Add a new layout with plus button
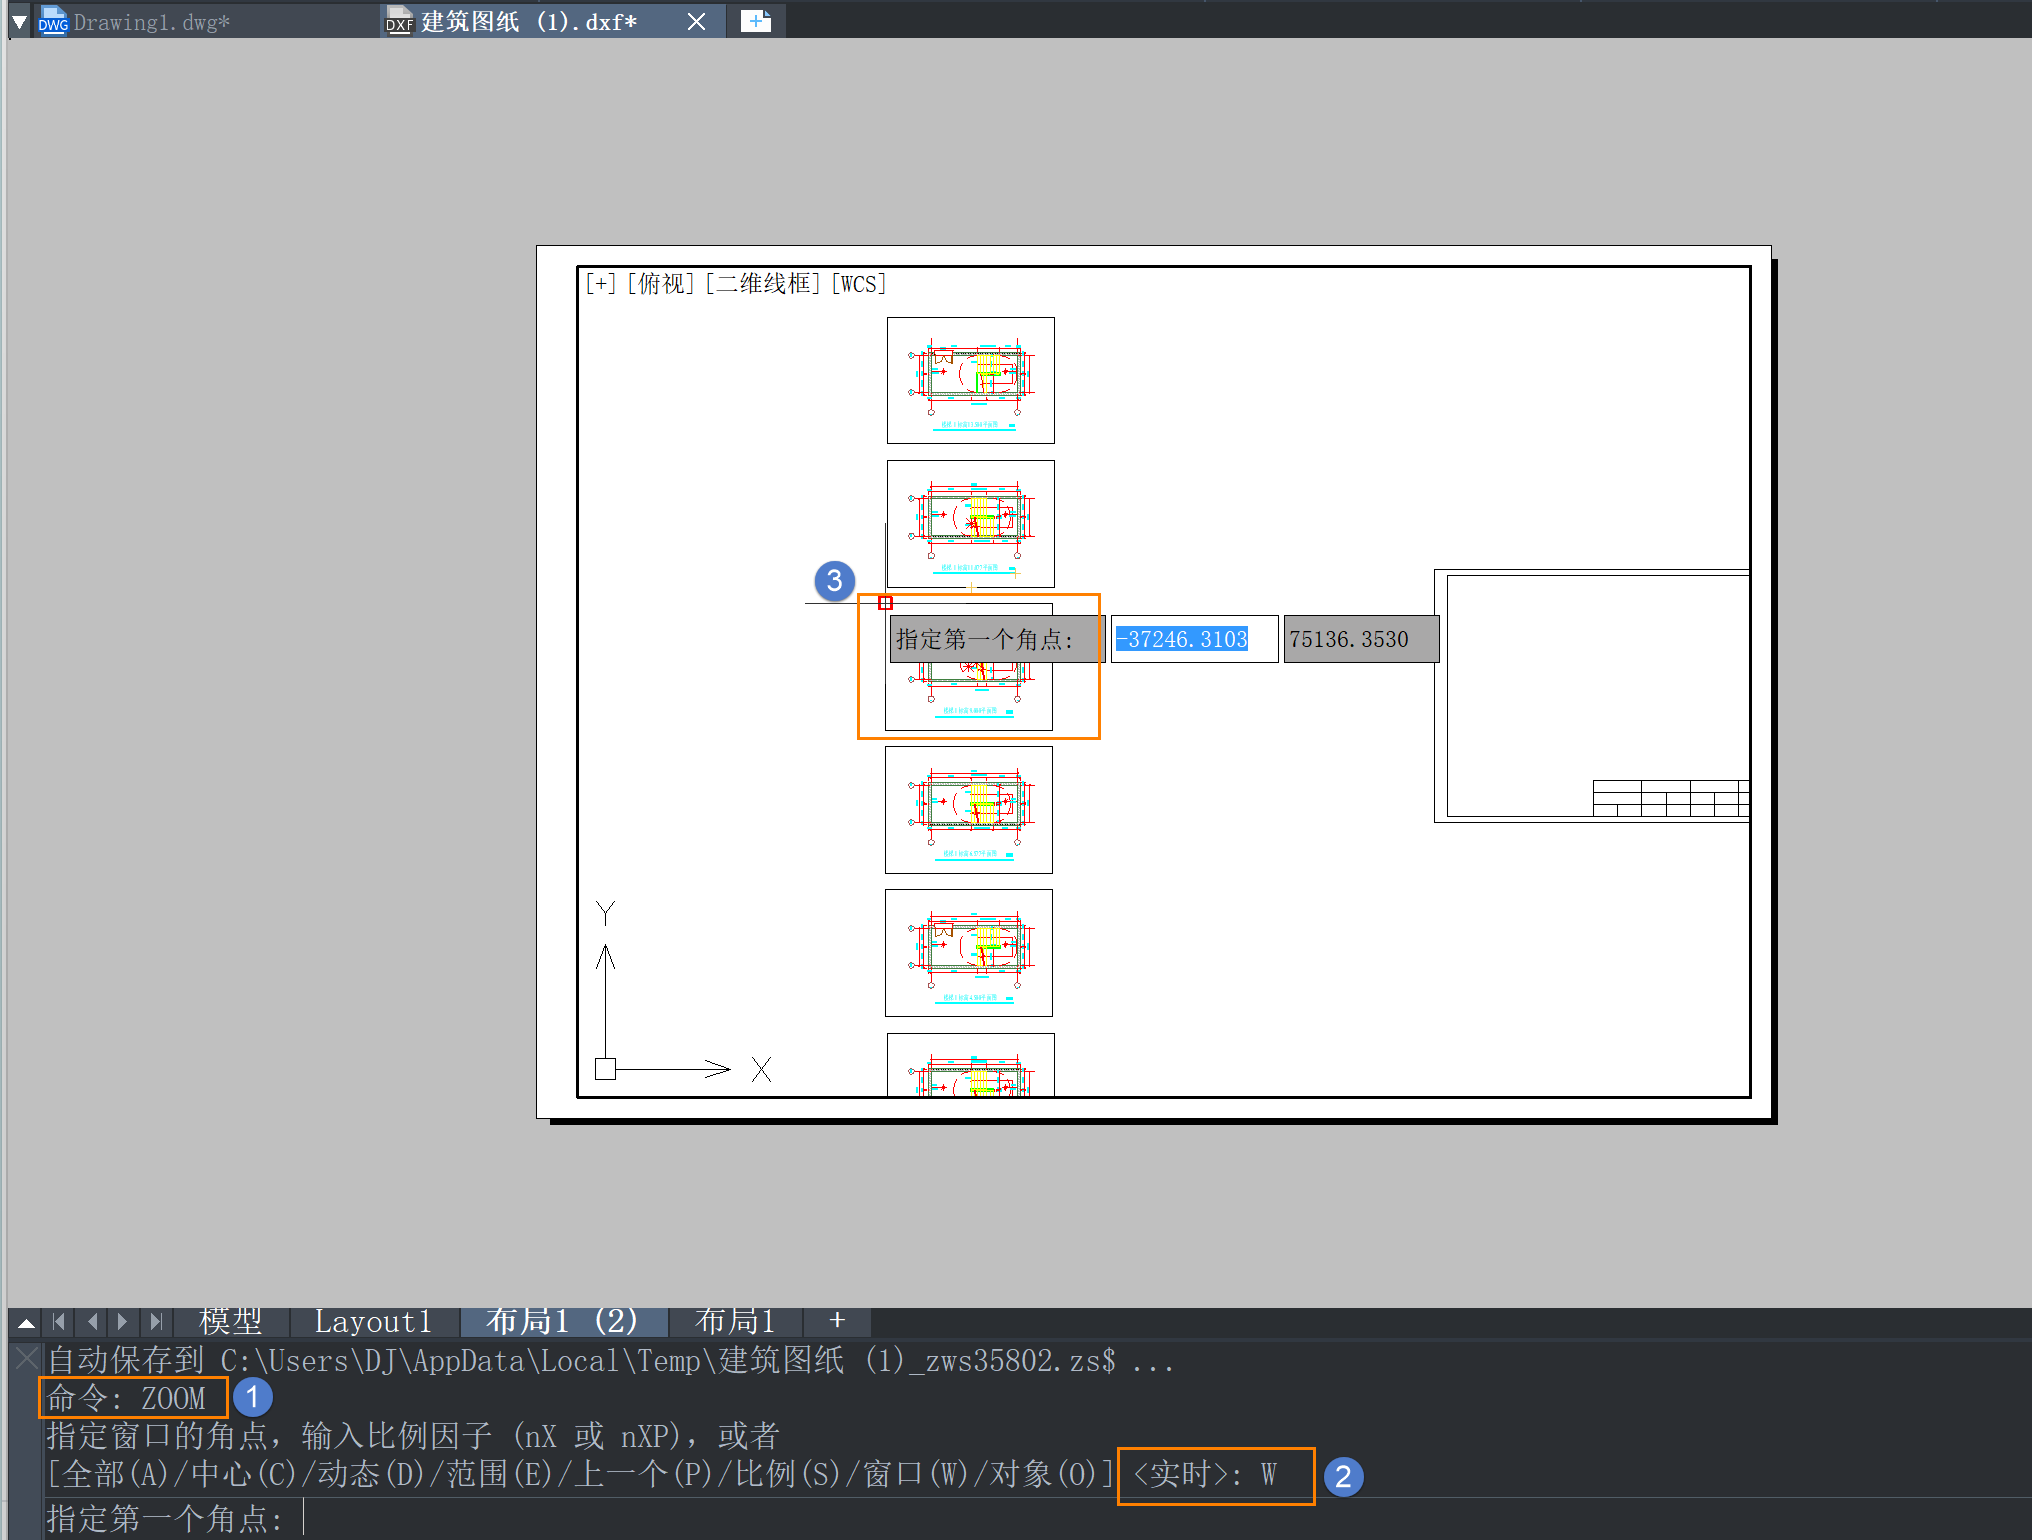The height and width of the screenshot is (1540, 2032). (837, 1321)
